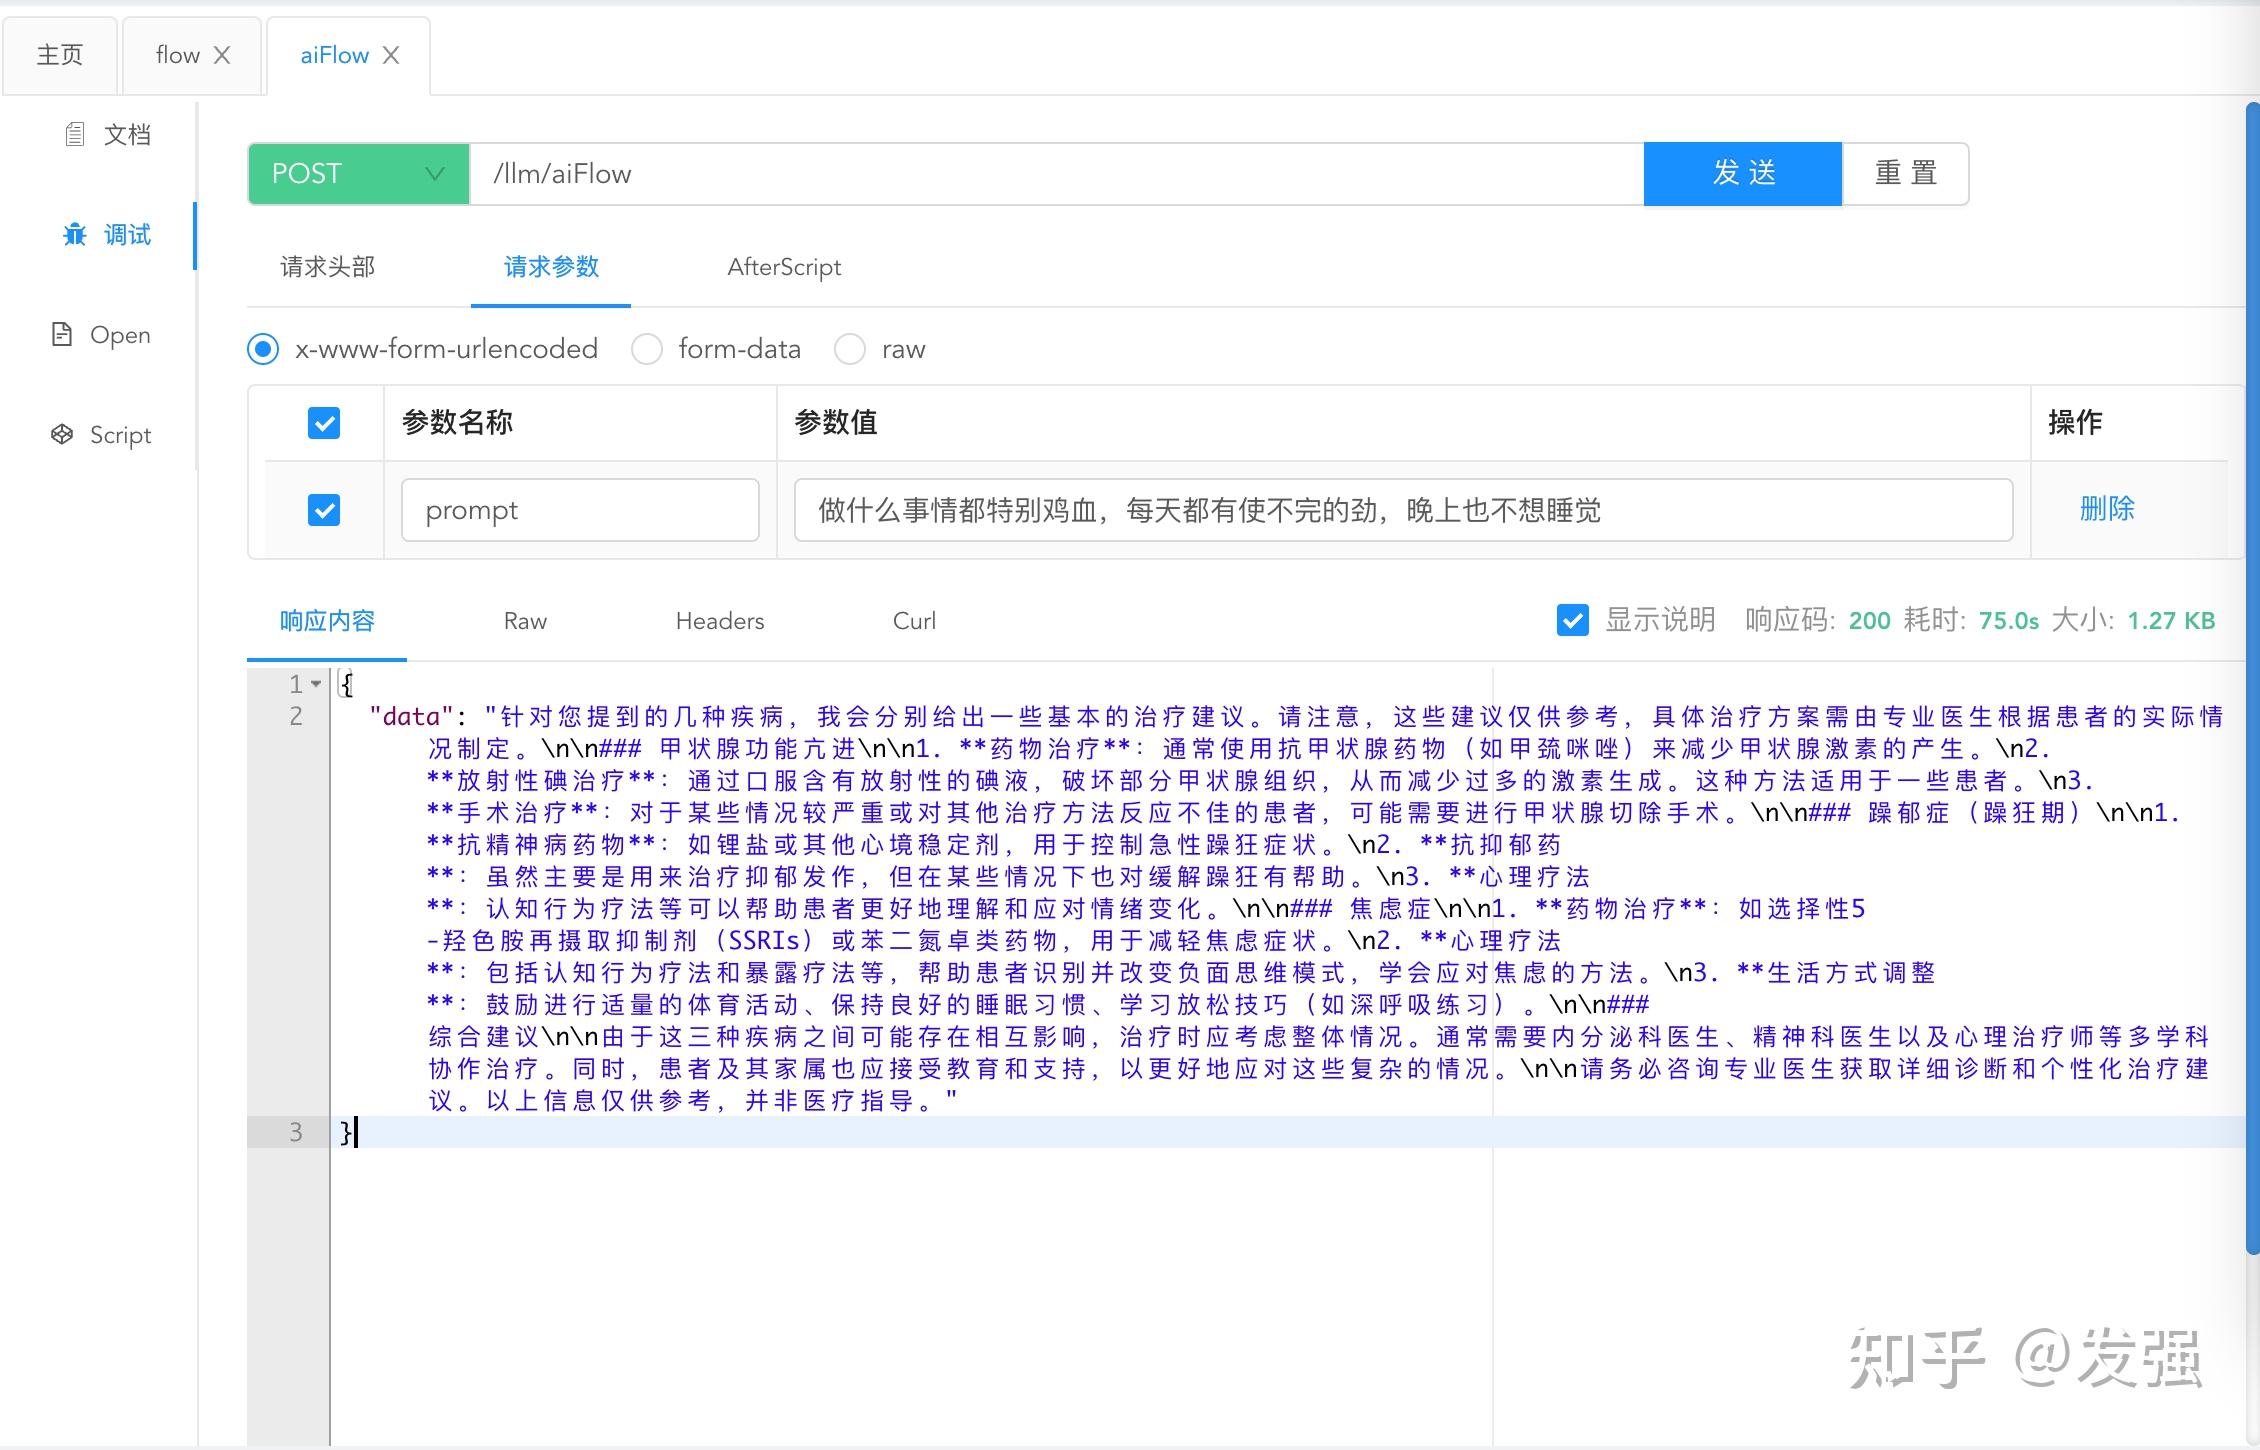Click the 参数值 column header

coord(835,422)
